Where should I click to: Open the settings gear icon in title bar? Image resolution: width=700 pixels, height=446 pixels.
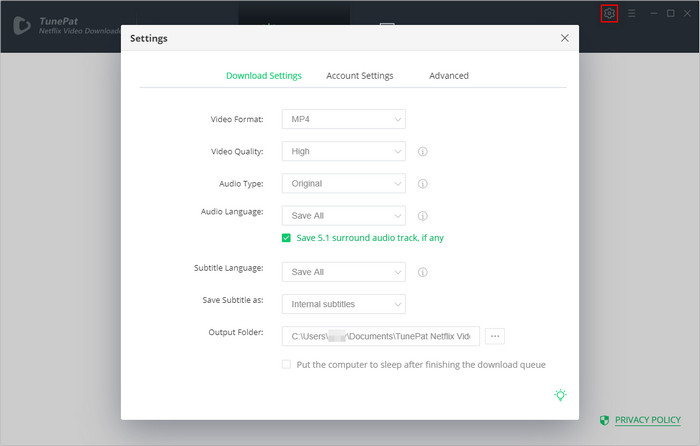609,13
